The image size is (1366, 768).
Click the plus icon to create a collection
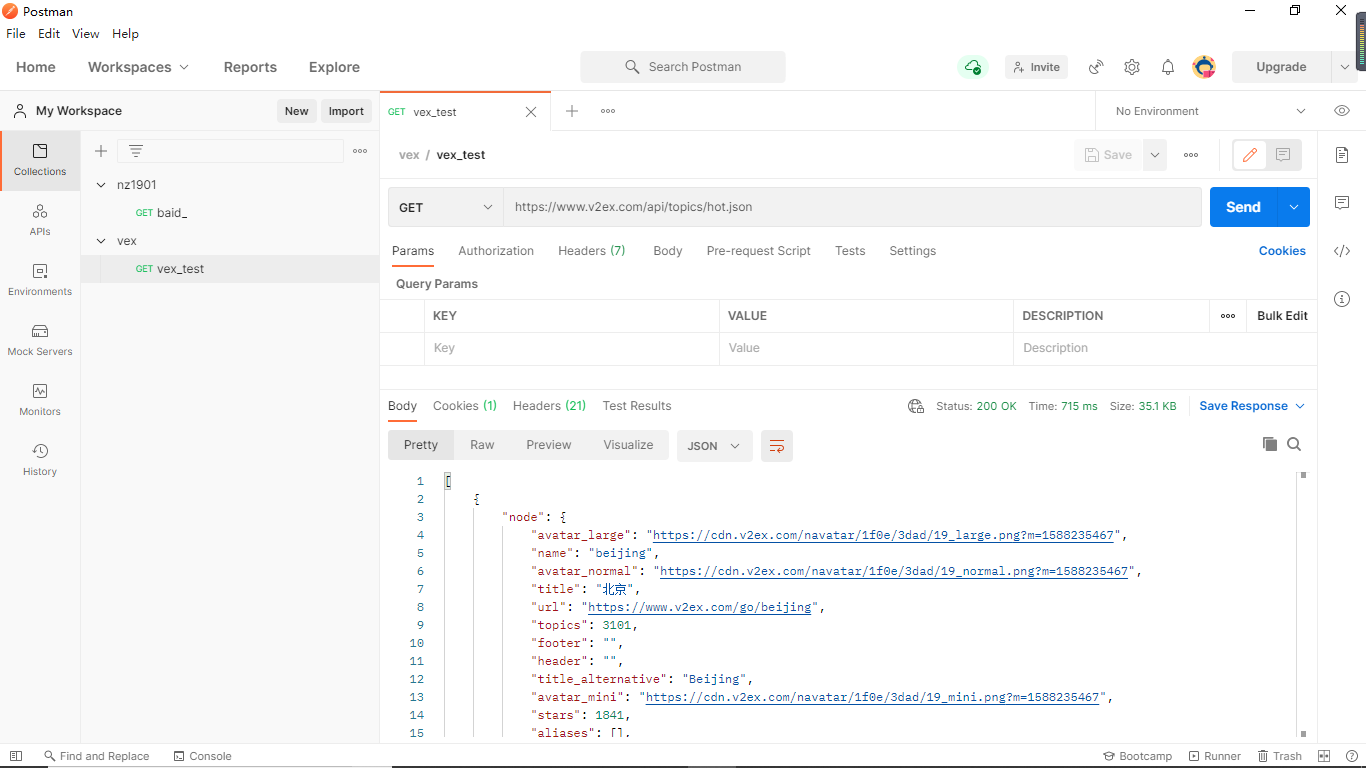[101, 151]
